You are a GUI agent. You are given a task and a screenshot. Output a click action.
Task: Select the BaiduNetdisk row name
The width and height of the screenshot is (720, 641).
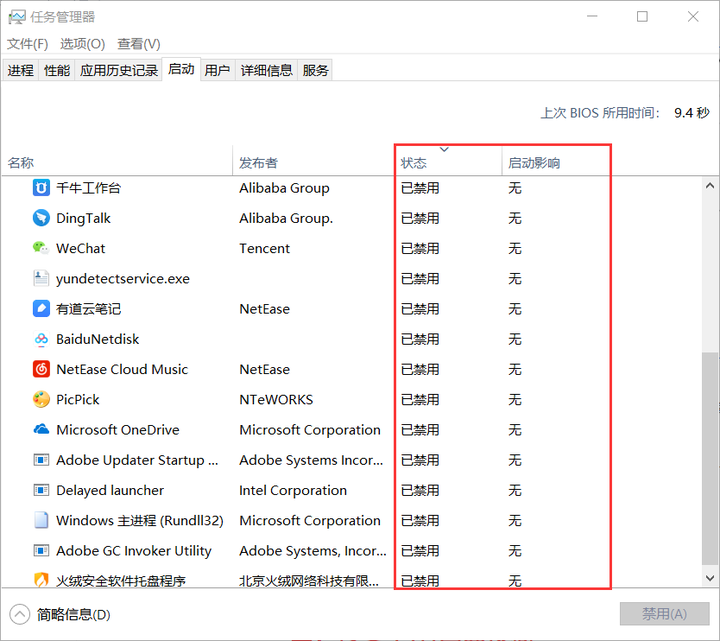point(97,339)
